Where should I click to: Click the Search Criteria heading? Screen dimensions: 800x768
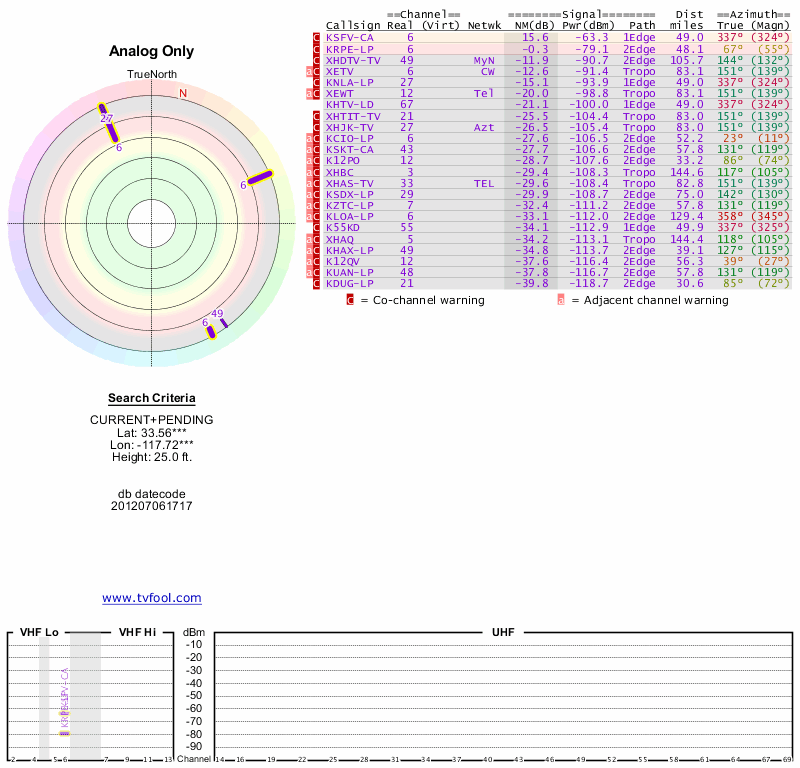152,398
